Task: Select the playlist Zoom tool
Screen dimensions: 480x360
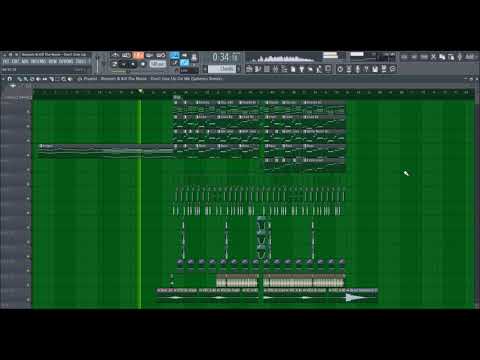Action: pos(64,79)
